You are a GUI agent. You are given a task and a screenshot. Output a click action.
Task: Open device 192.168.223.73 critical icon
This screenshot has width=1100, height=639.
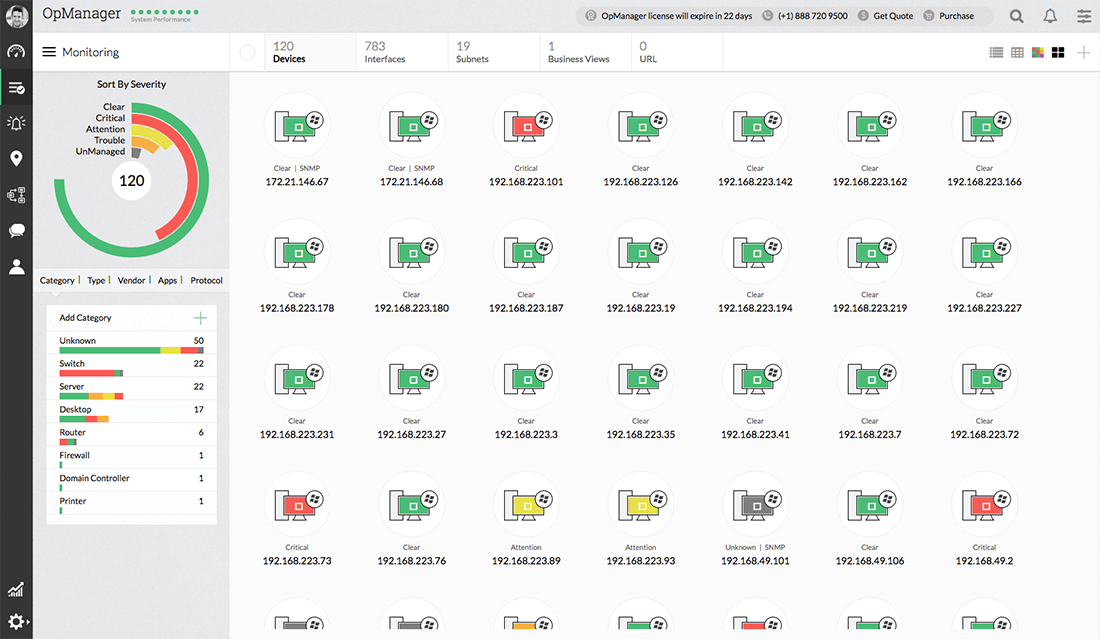(x=297, y=504)
